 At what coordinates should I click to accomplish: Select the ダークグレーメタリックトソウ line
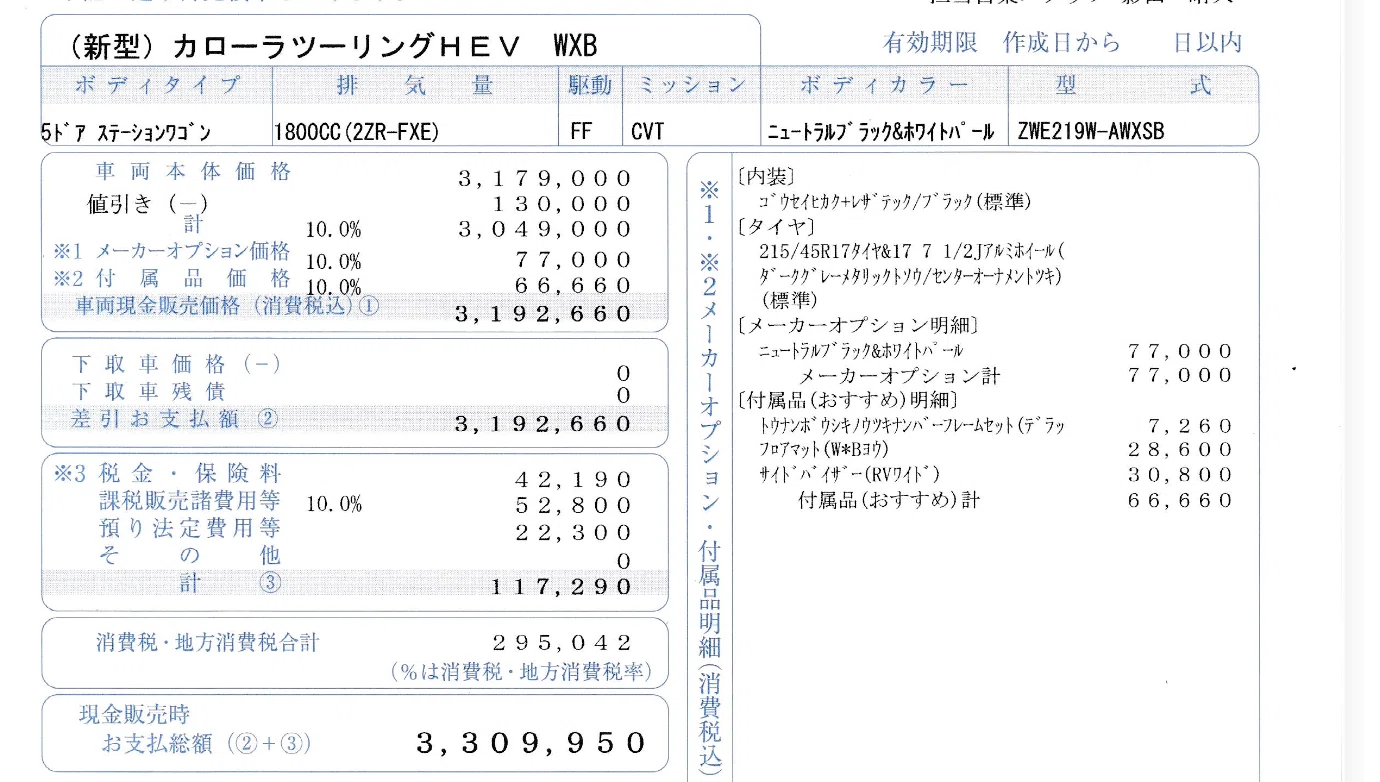(x=911, y=275)
